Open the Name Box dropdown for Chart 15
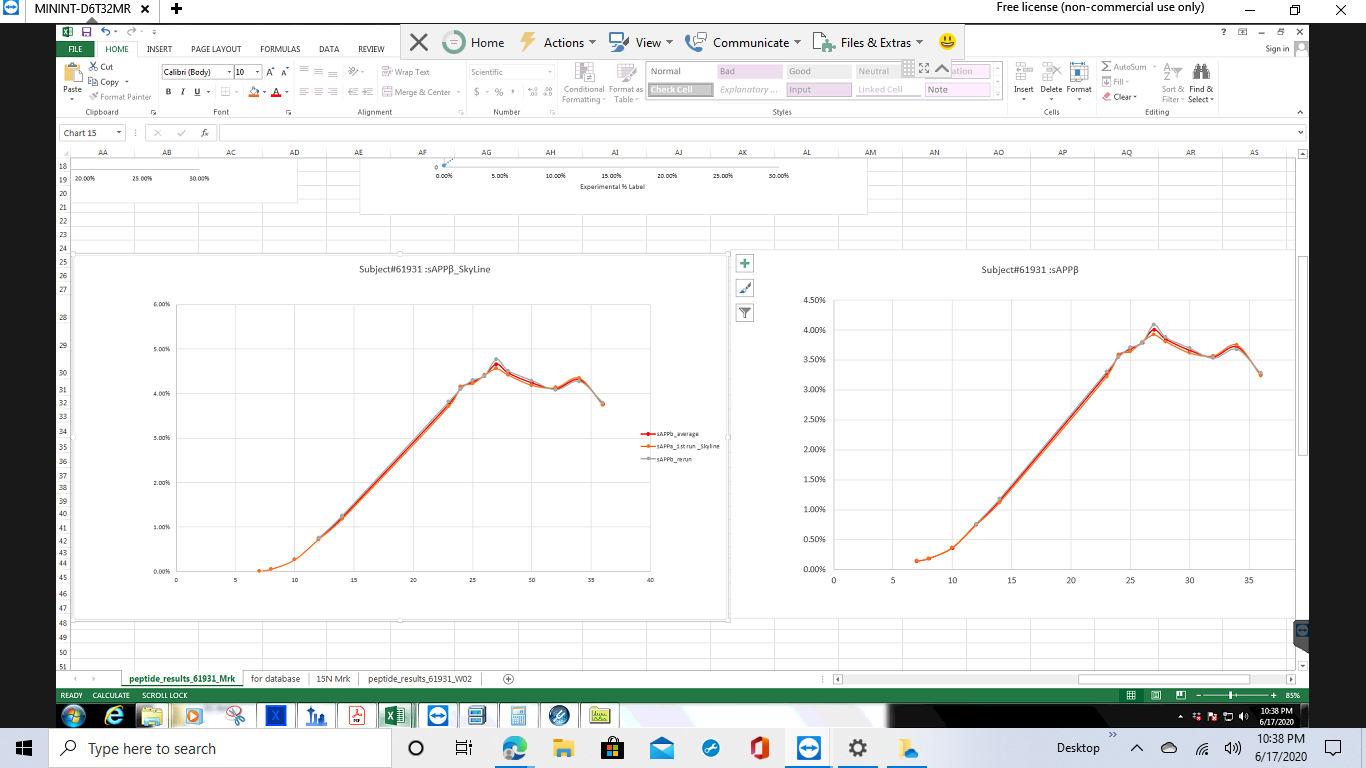This screenshot has height=768, width=1366. [119, 133]
